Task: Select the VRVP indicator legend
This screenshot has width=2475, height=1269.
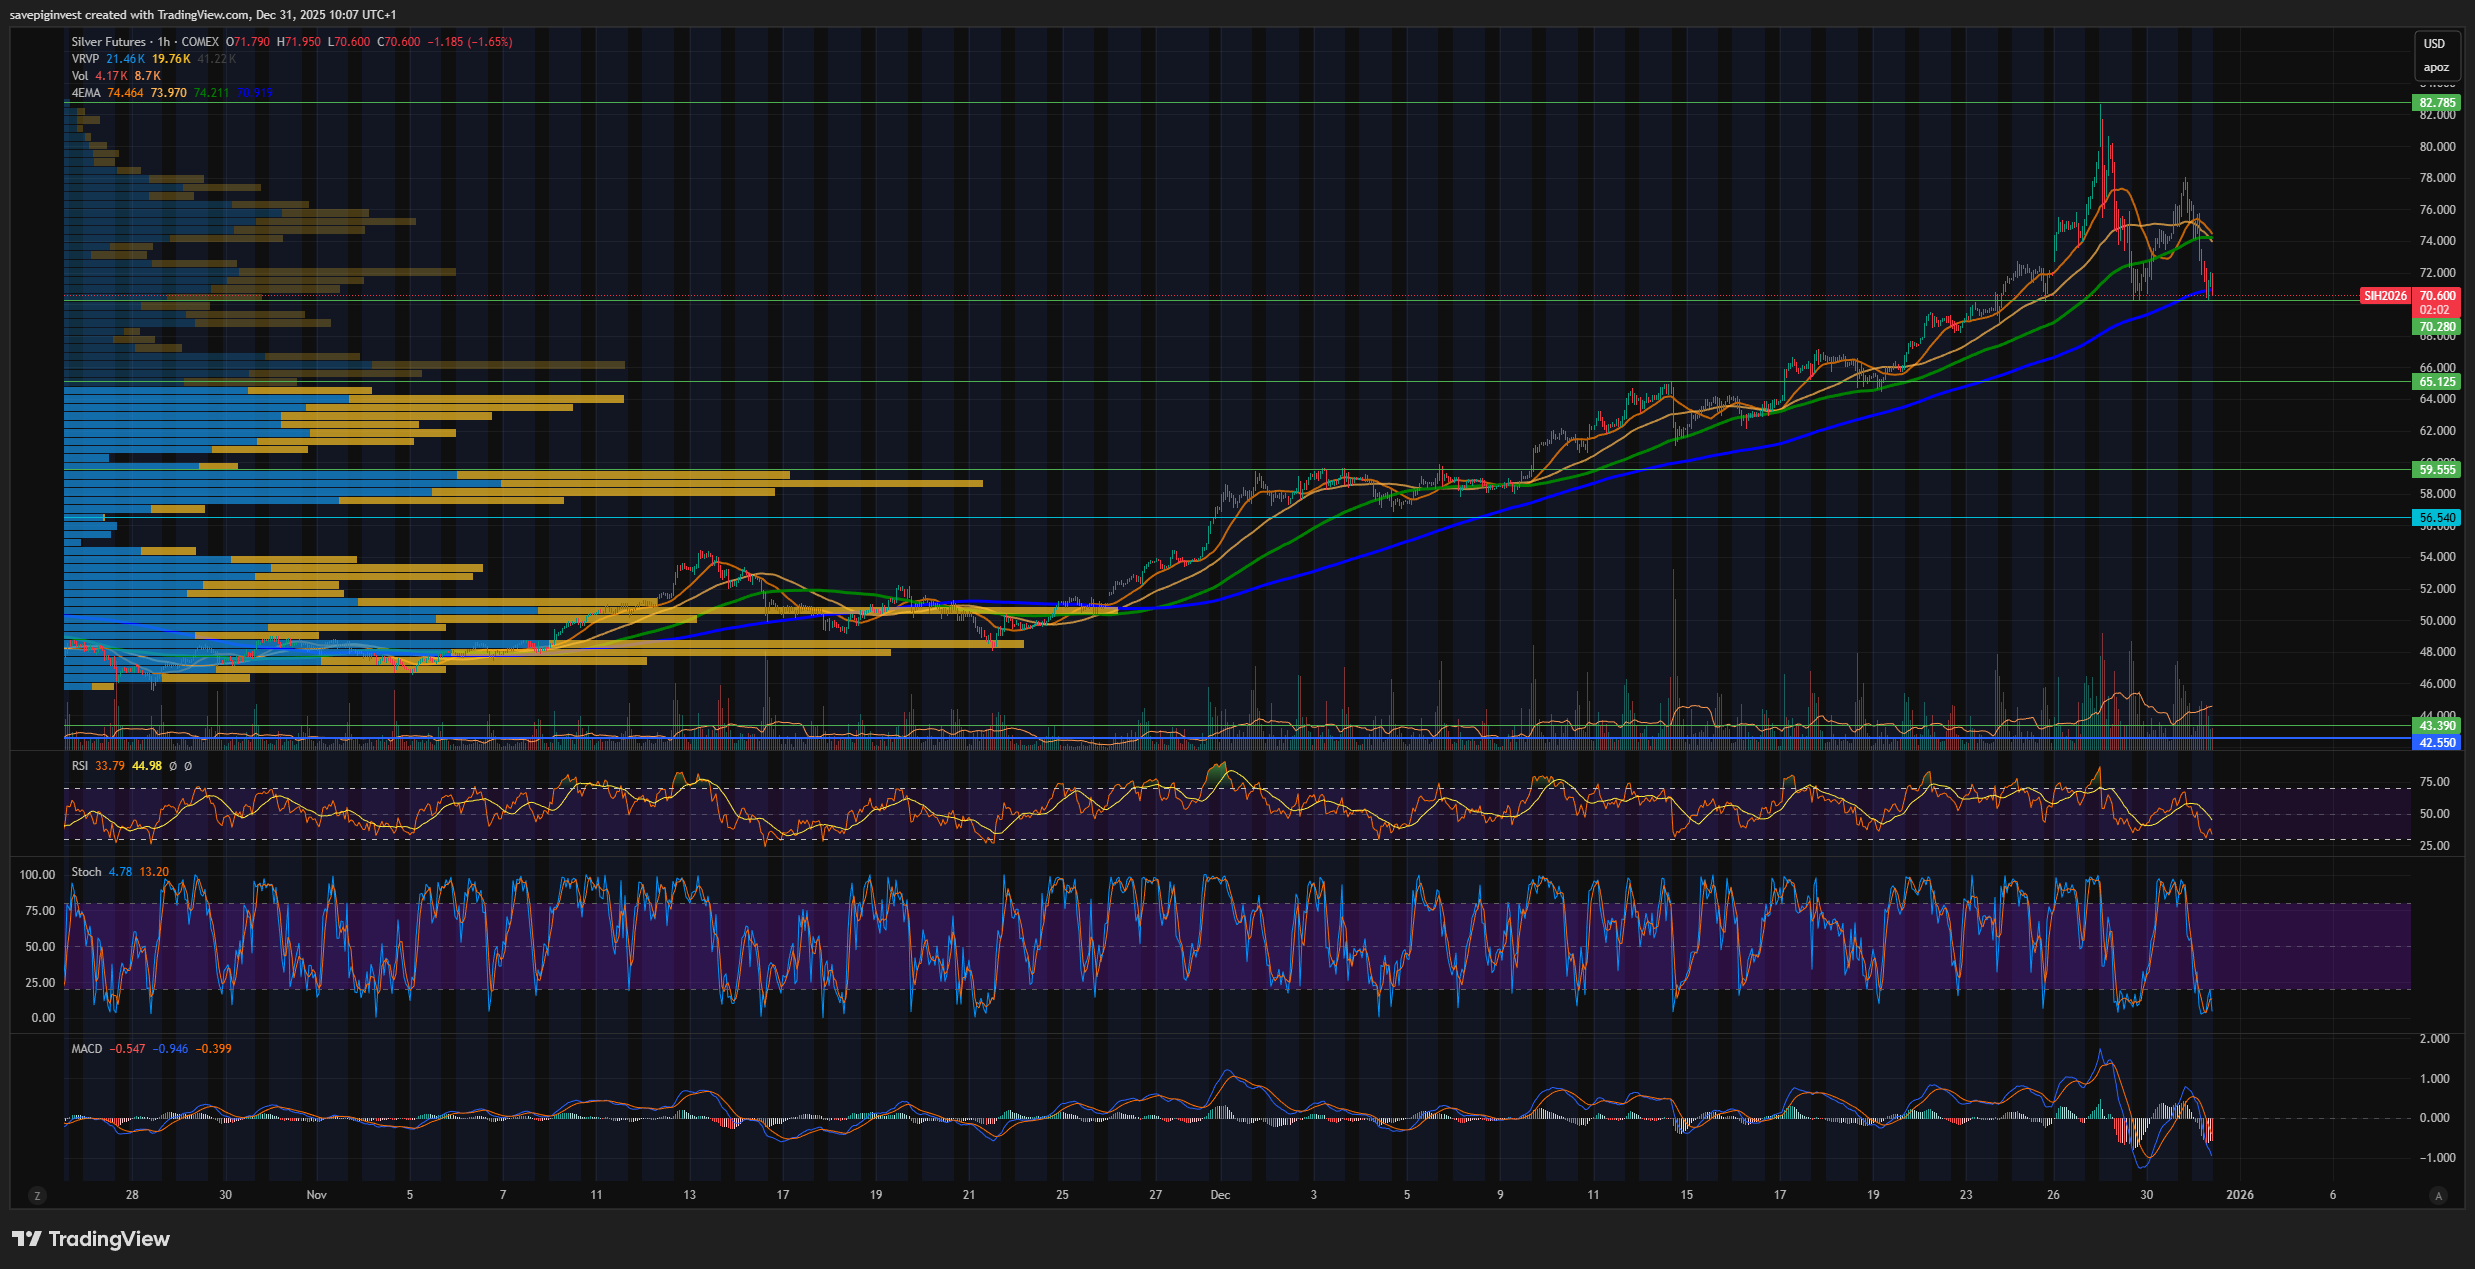Action: tap(85, 59)
